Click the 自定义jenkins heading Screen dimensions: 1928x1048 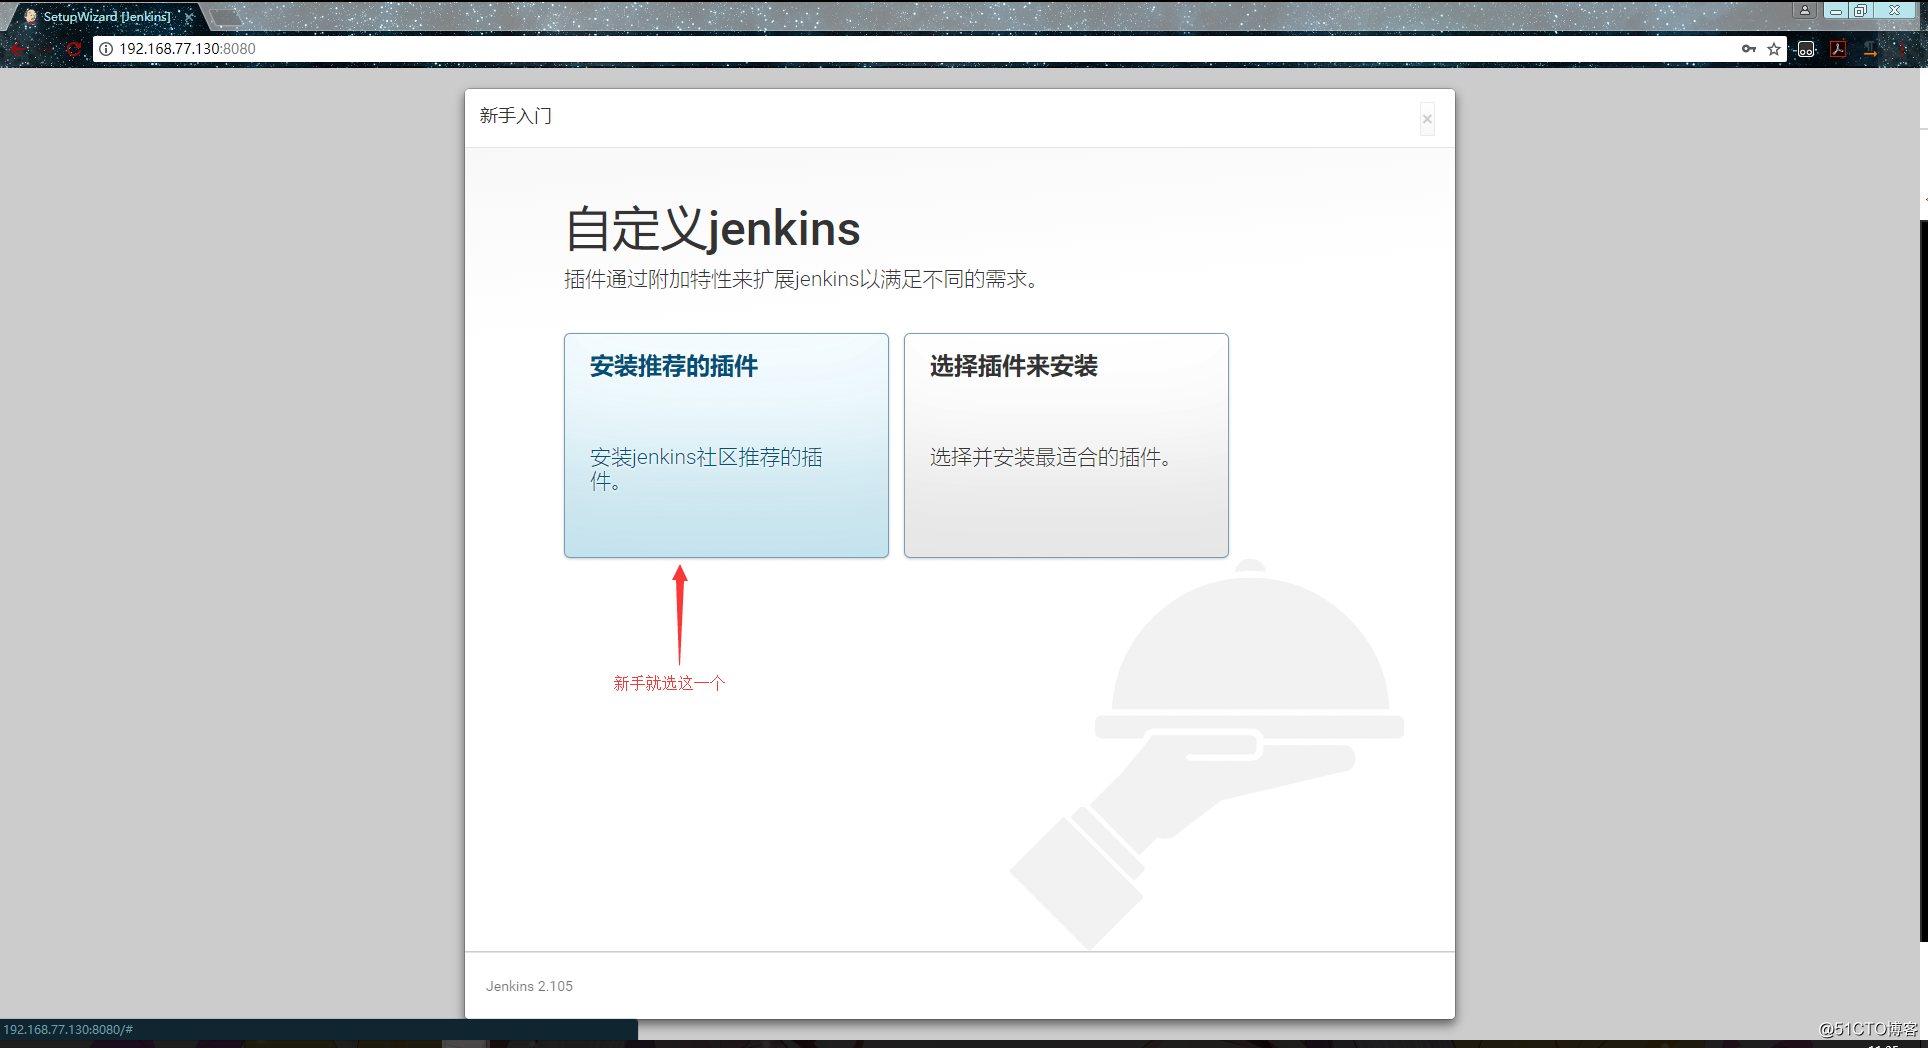click(712, 229)
